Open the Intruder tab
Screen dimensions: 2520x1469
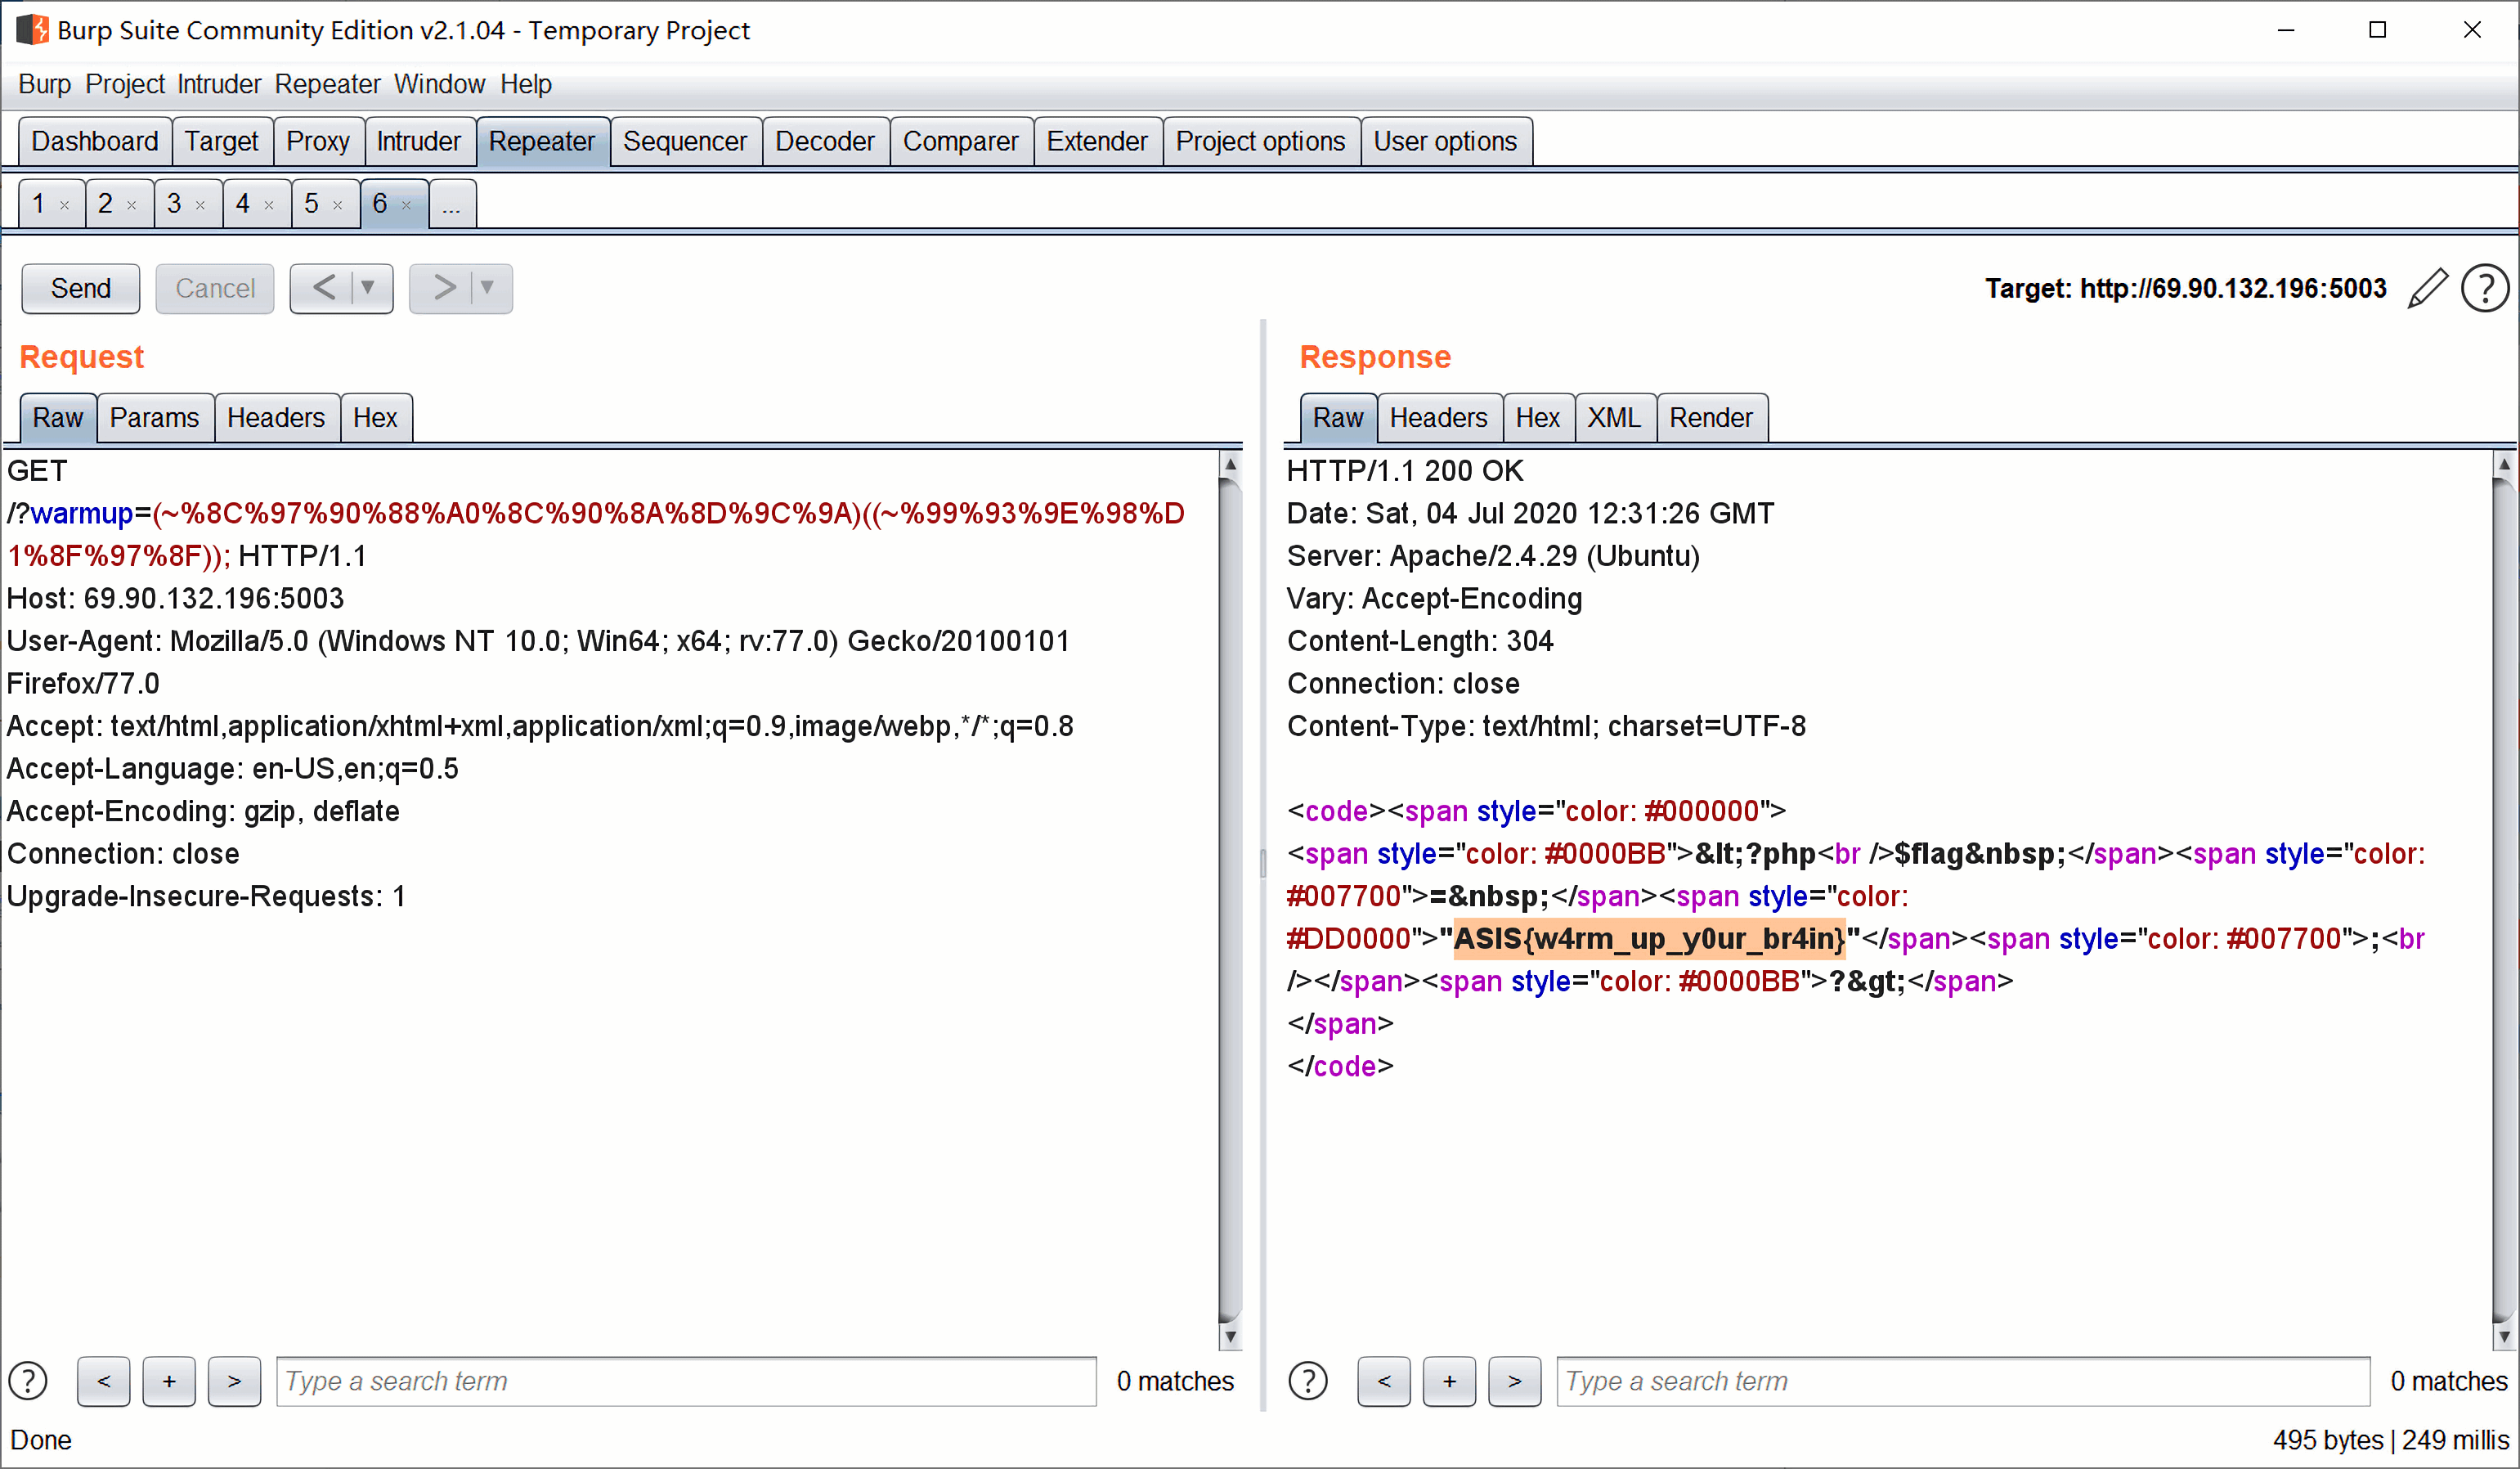point(419,141)
